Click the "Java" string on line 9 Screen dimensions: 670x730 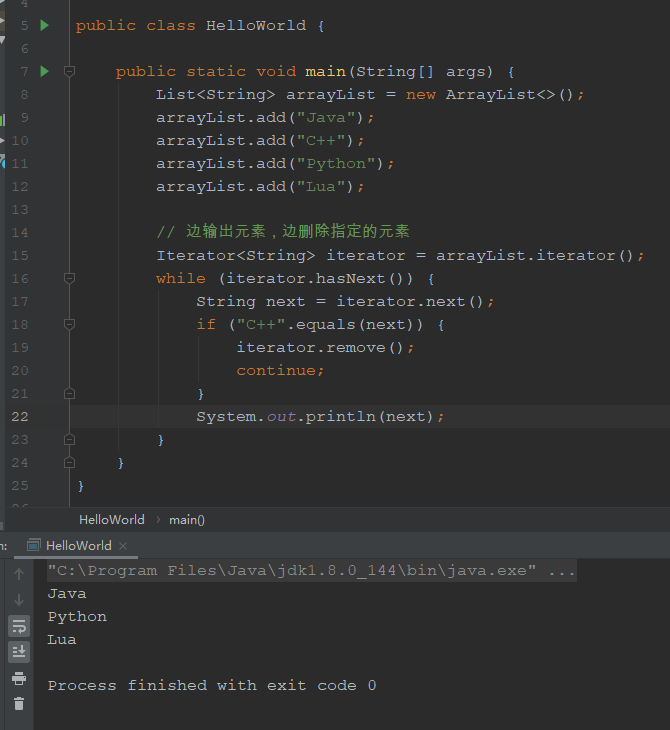(326, 118)
